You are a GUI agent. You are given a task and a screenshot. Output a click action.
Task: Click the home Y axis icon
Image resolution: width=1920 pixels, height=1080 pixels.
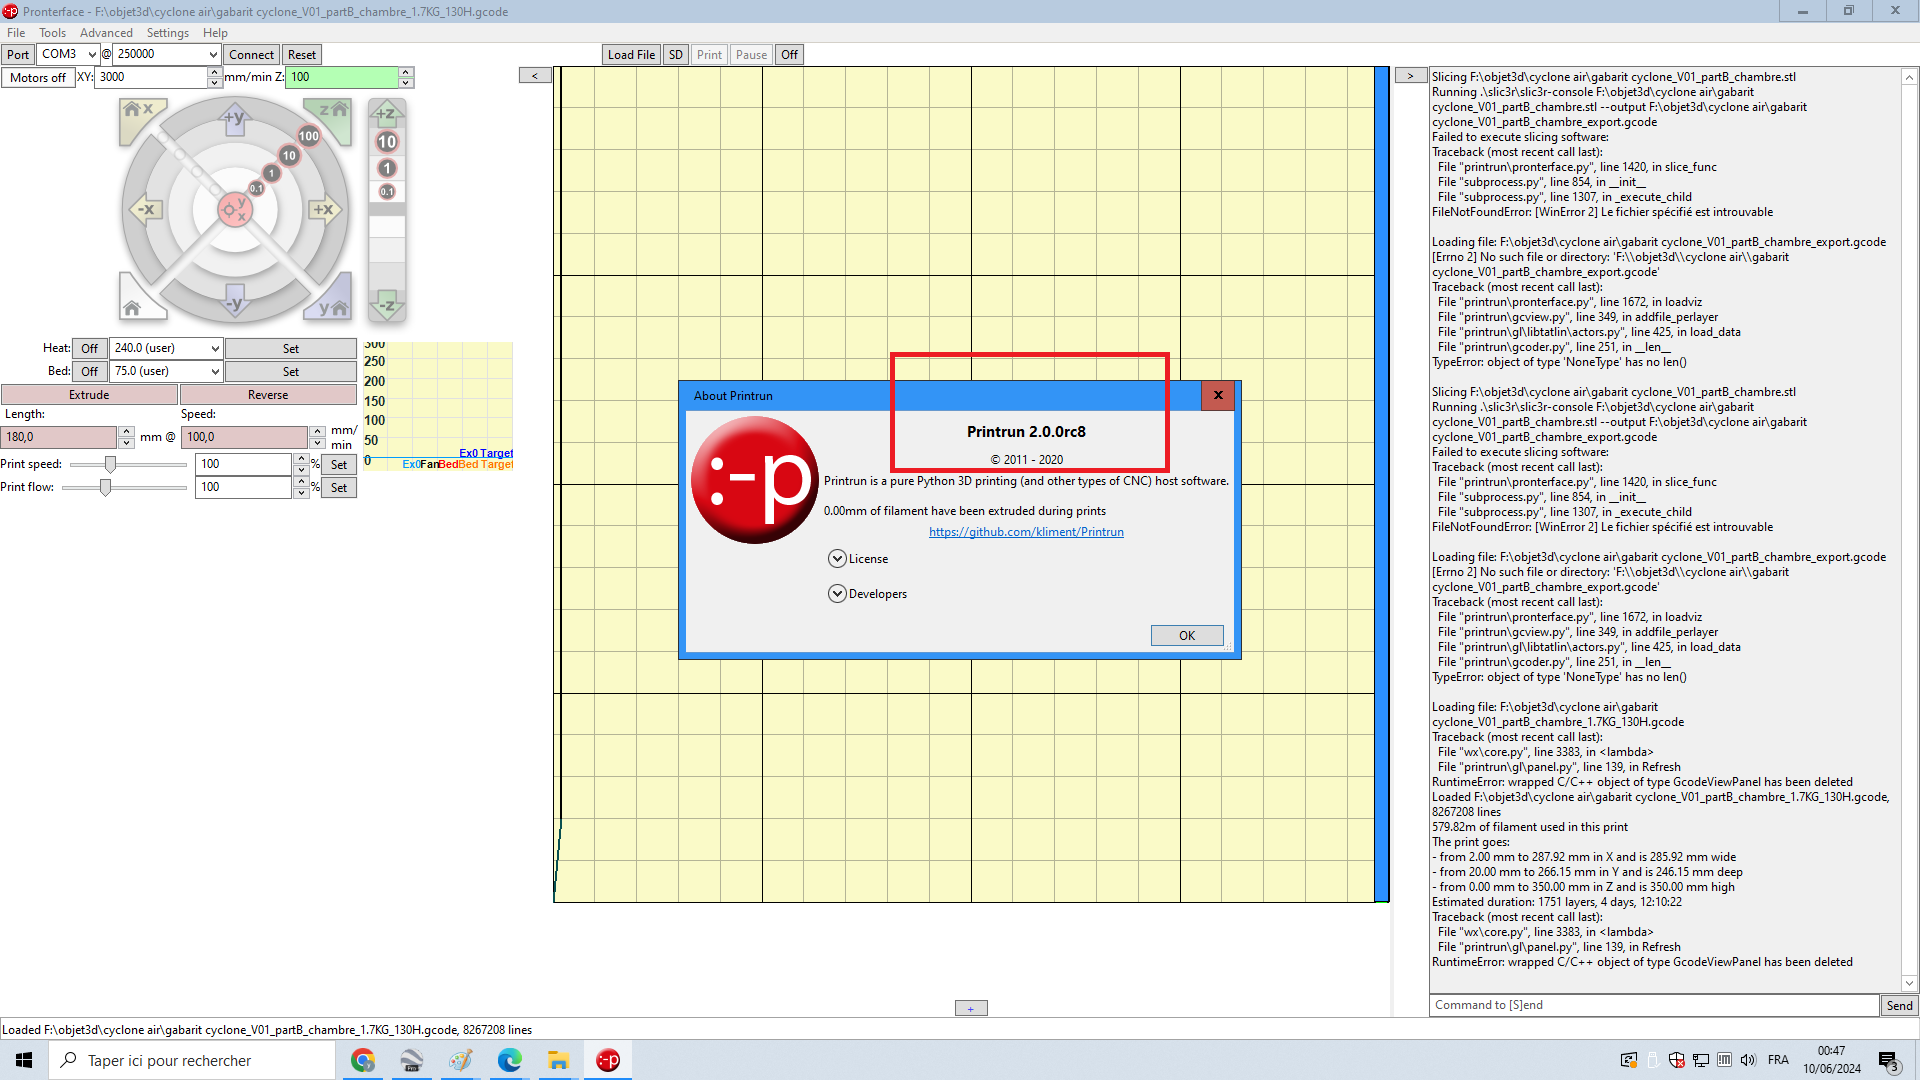[x=332, y=303]
